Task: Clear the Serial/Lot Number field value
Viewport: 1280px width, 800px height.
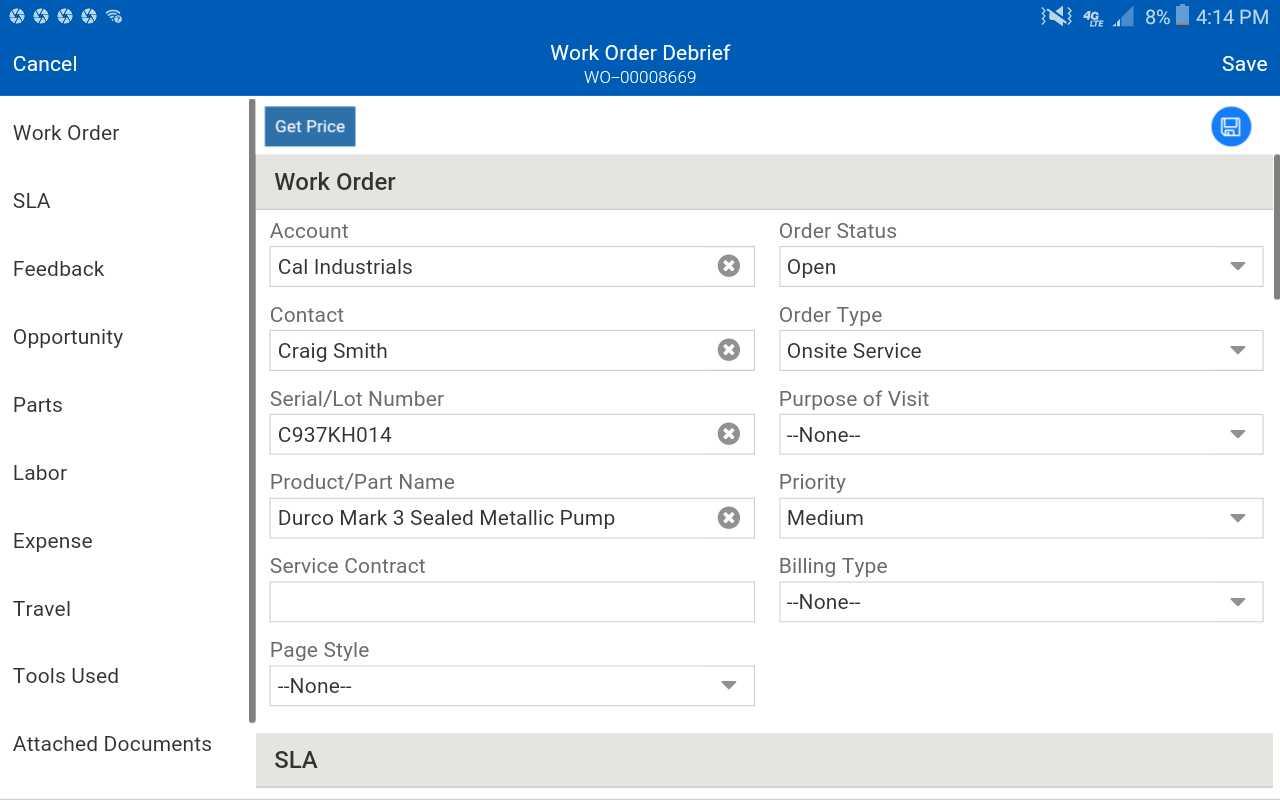Action: click(729, 434)
